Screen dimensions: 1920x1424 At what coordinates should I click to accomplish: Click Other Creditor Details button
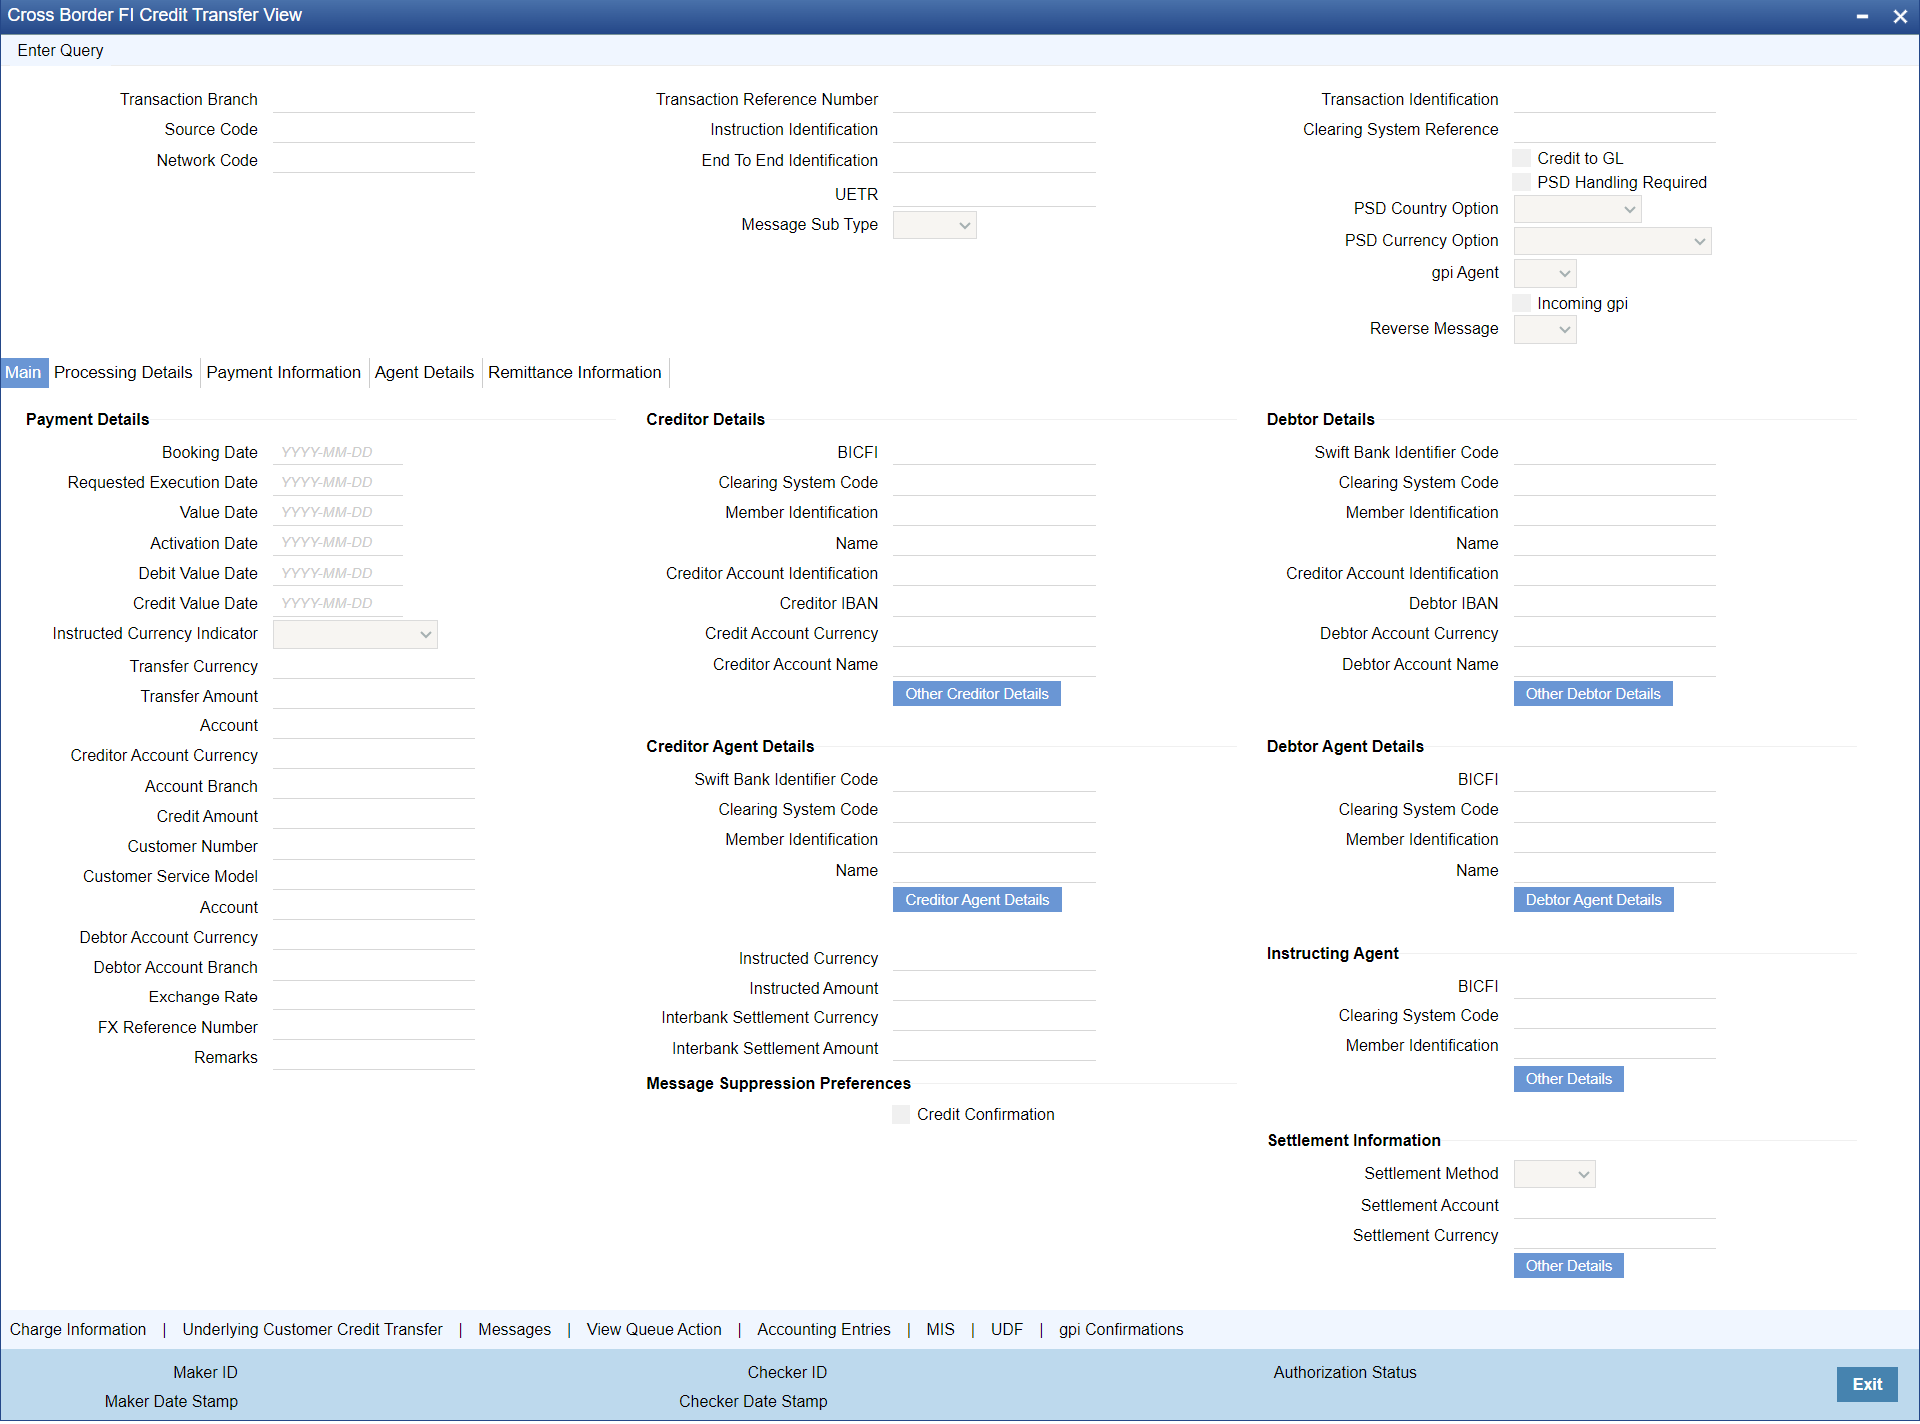976,694
